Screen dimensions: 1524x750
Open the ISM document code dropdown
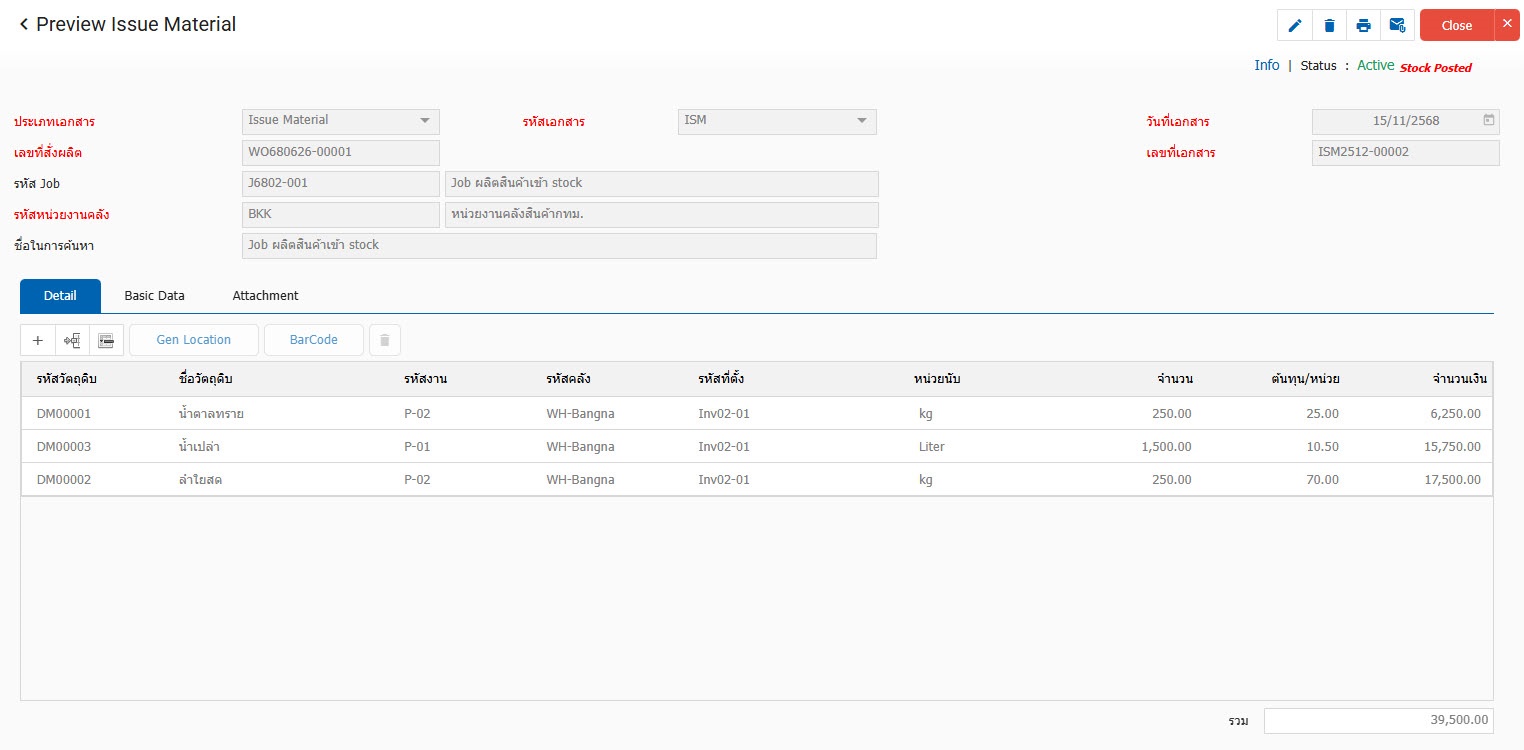click(x=861, y=121)
